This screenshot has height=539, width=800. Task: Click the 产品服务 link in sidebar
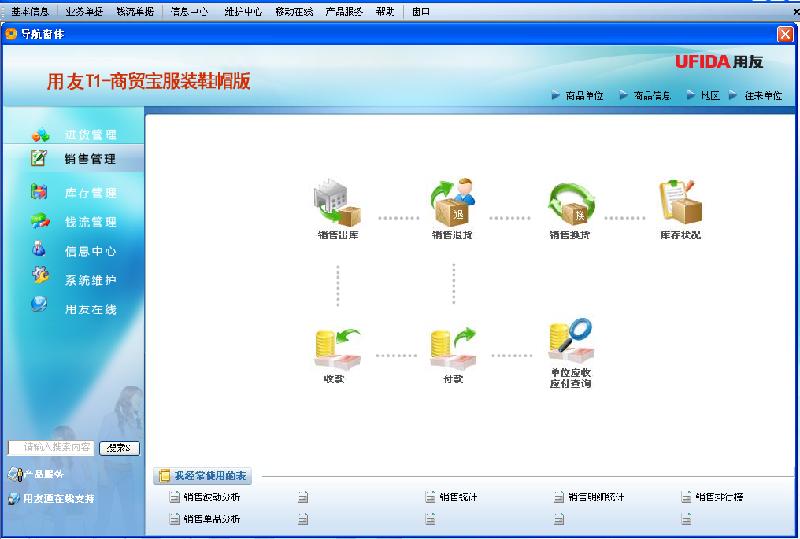tap(44, 474)
